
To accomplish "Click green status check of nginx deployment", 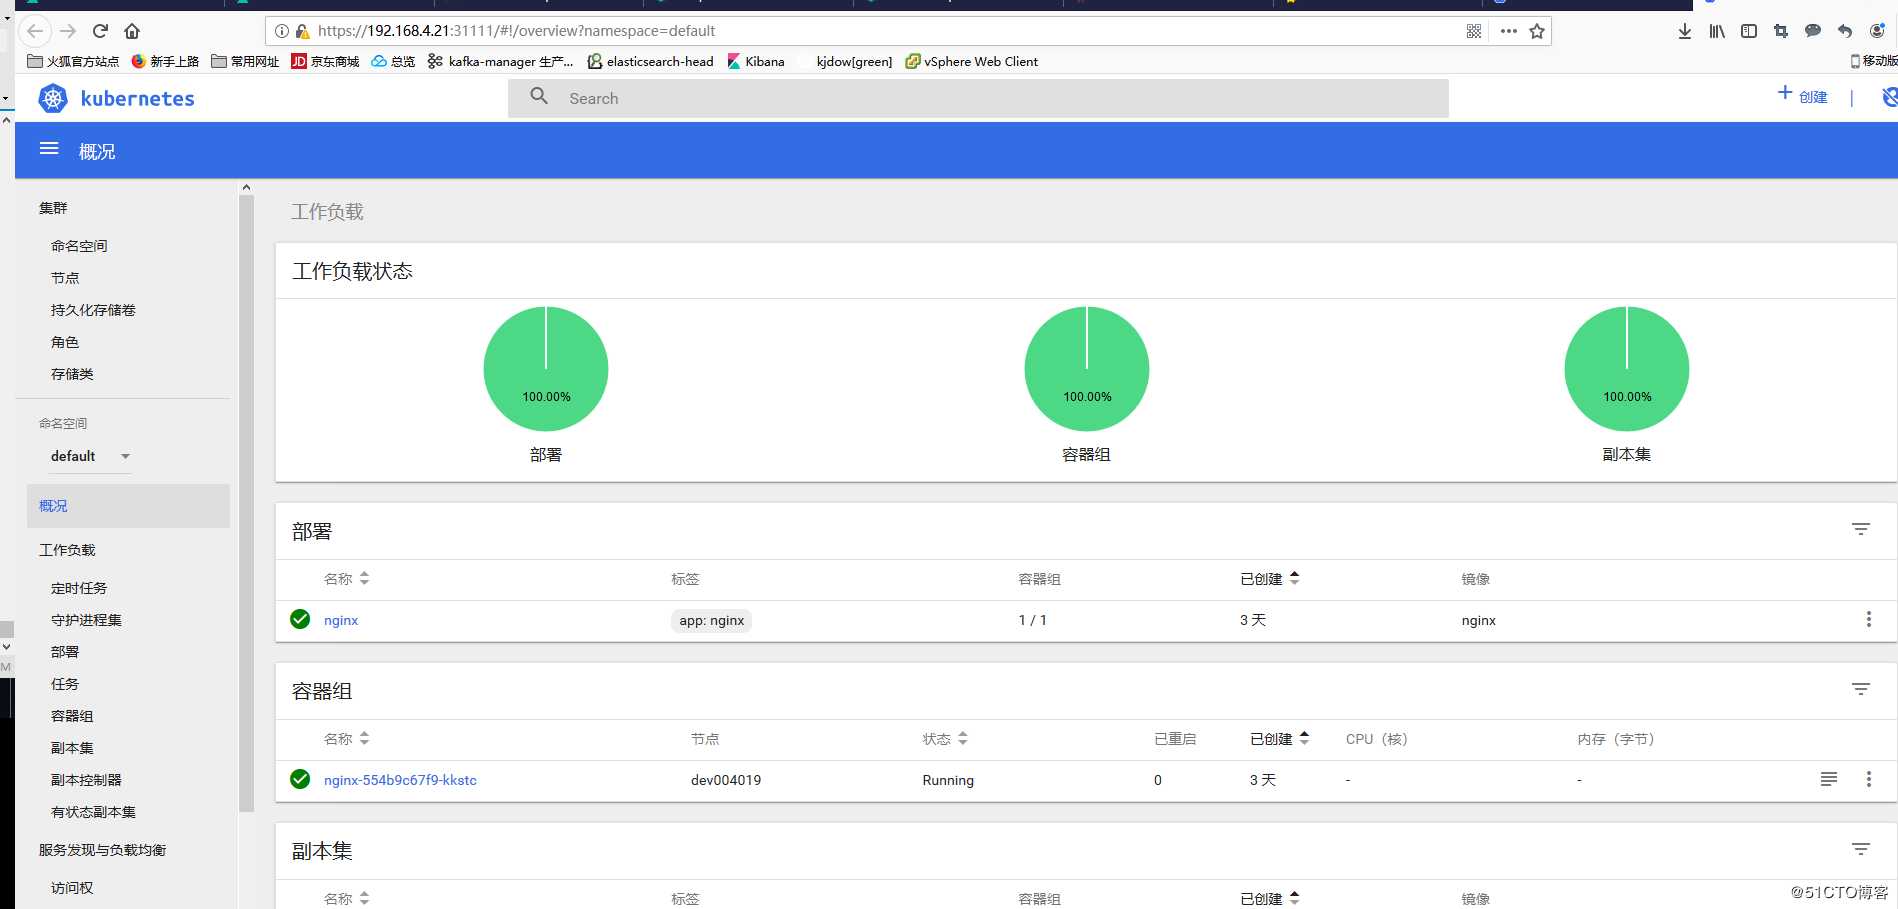I will point(300,619).
